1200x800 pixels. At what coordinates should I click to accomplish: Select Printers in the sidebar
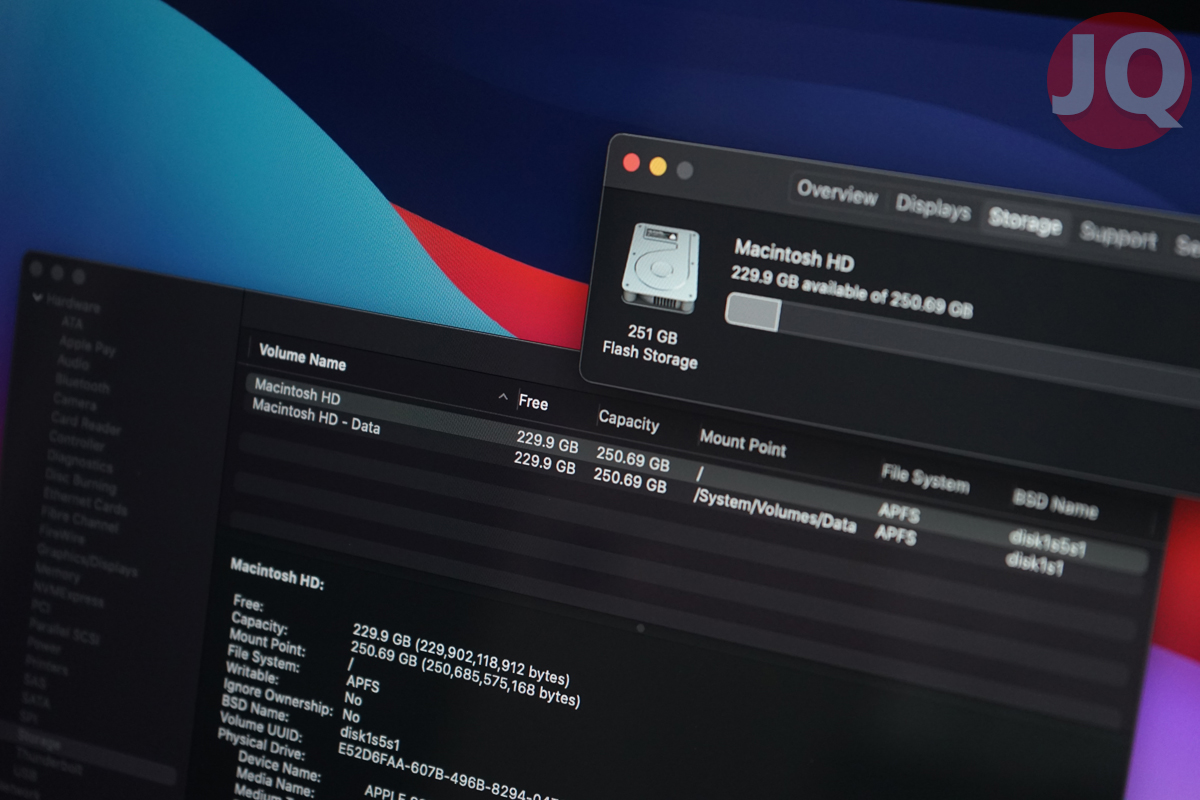[46, 666]
